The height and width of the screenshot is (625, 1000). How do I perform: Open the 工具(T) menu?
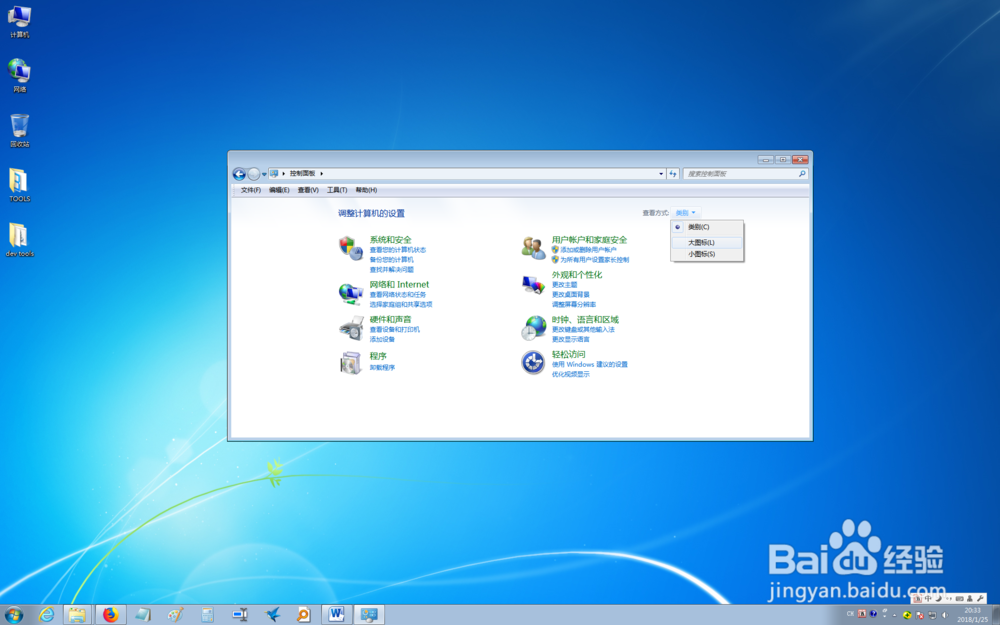tap(337, 190)
